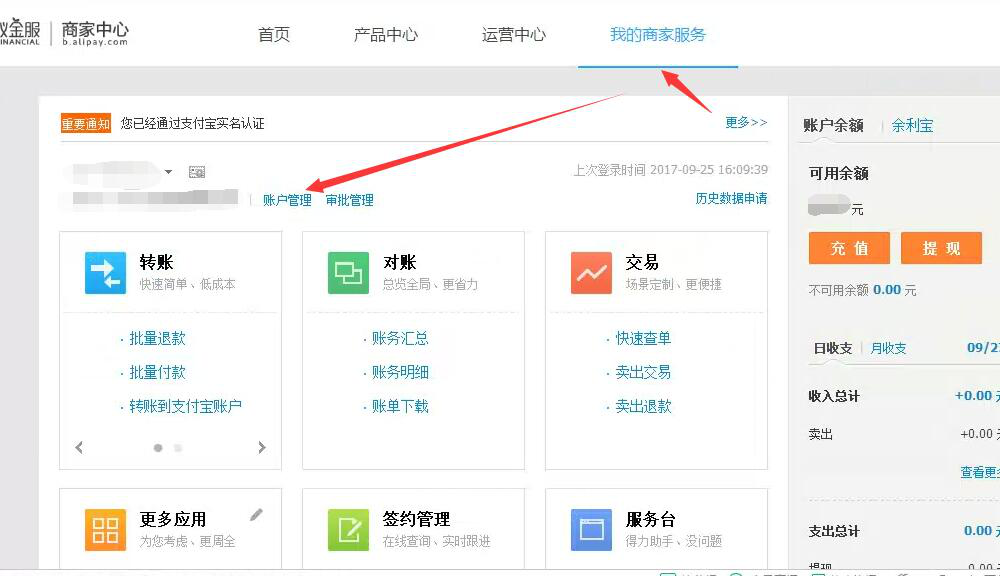Image resolution: width=1000 pixels, height=576 pixels.
Task: Switch to 产品中心 navigation tab
Action: coord(386,34)
